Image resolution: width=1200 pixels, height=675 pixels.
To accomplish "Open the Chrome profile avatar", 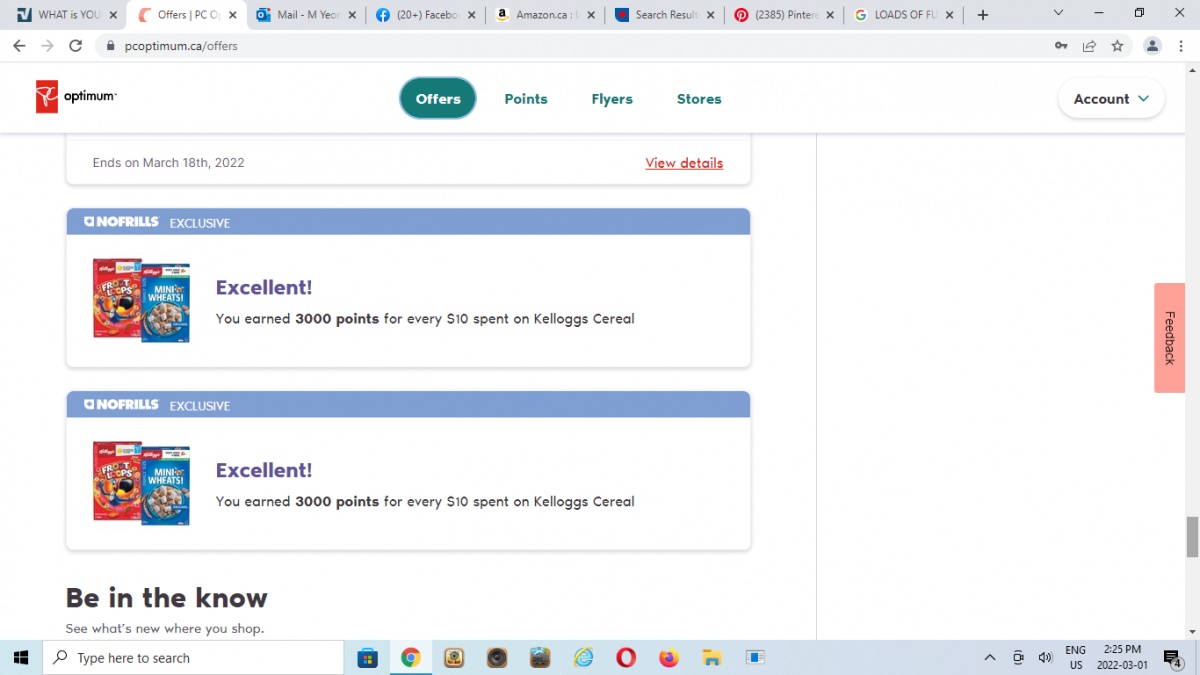I will (1152, 46).
